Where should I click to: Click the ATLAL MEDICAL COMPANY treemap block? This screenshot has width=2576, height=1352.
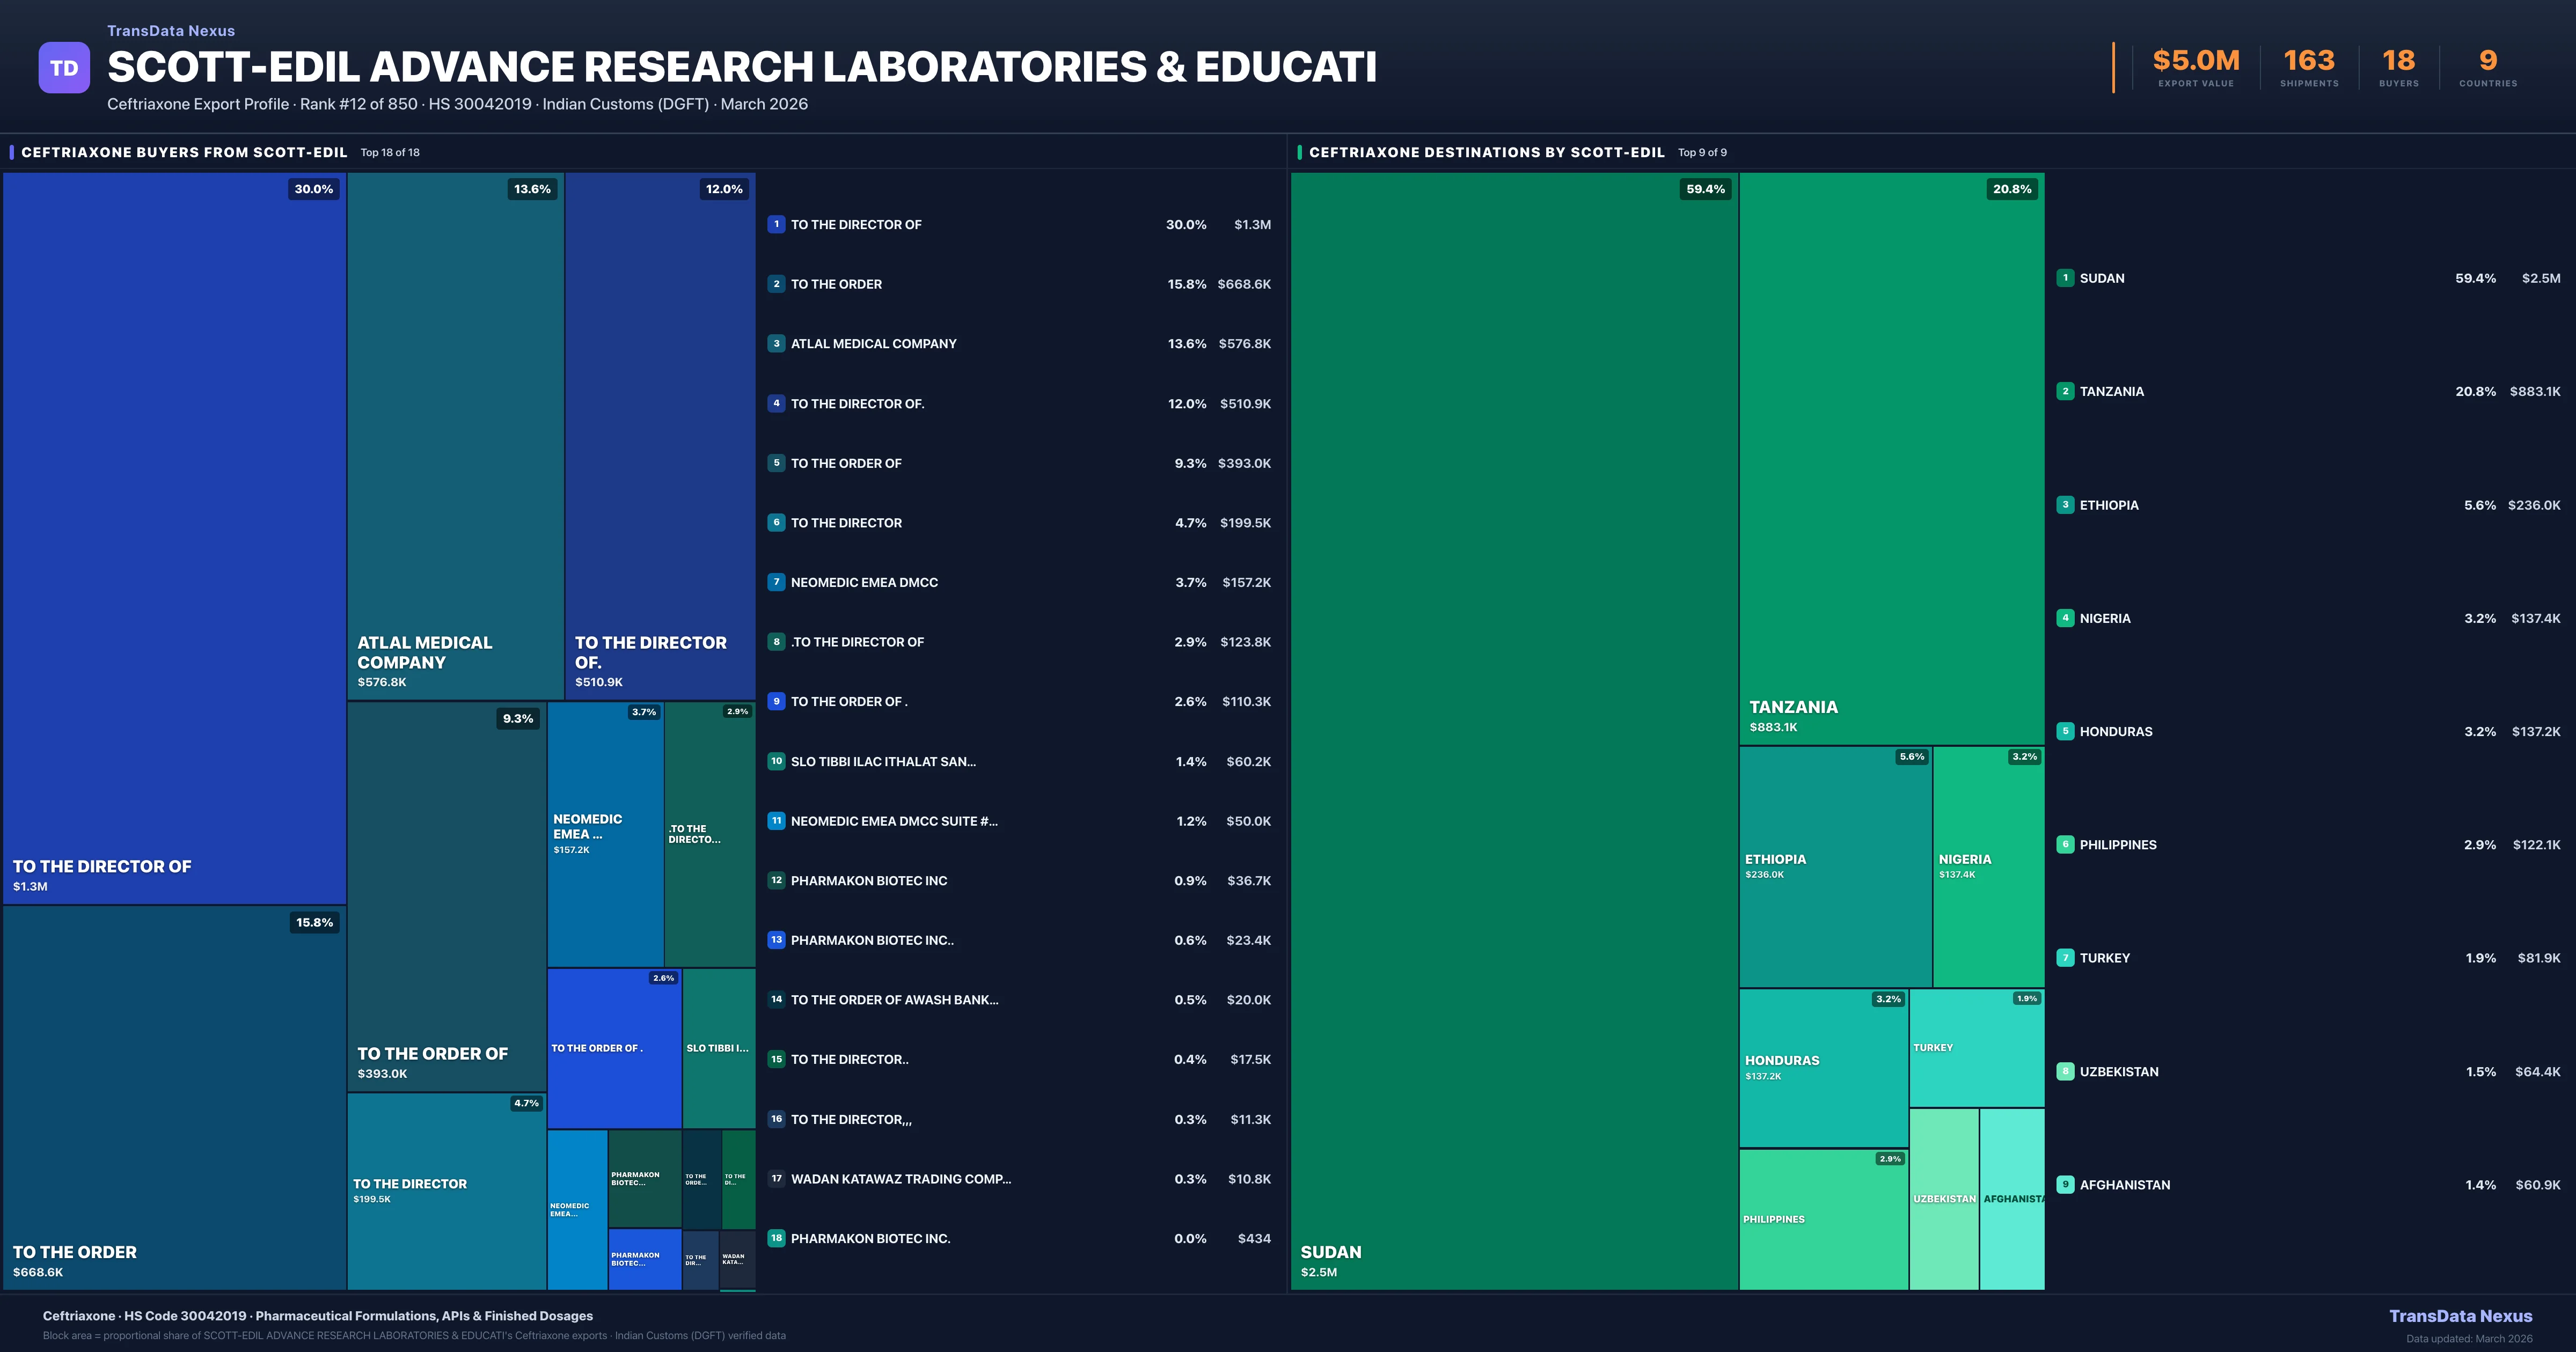click(455, 435)
